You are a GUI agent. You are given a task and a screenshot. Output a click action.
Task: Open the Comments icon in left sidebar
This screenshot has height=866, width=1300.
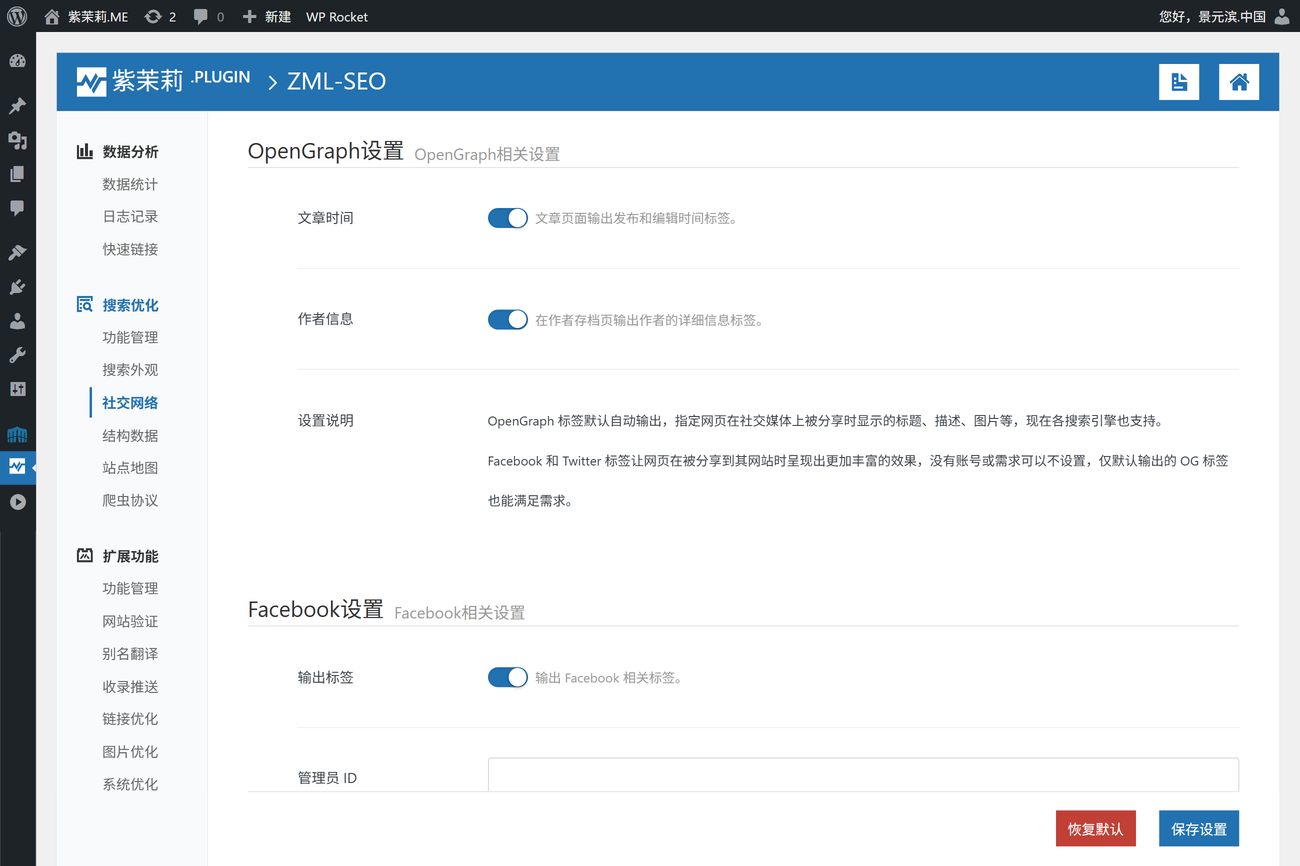(17, 208)
